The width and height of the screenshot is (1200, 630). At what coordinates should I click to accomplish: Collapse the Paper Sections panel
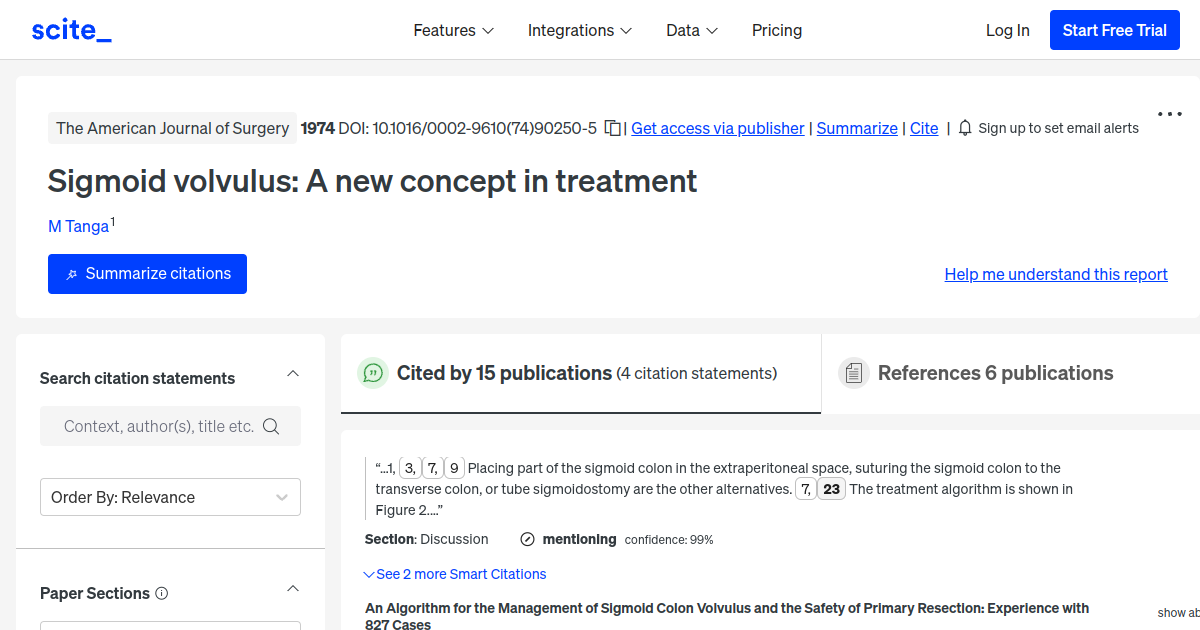pos(292,588)
